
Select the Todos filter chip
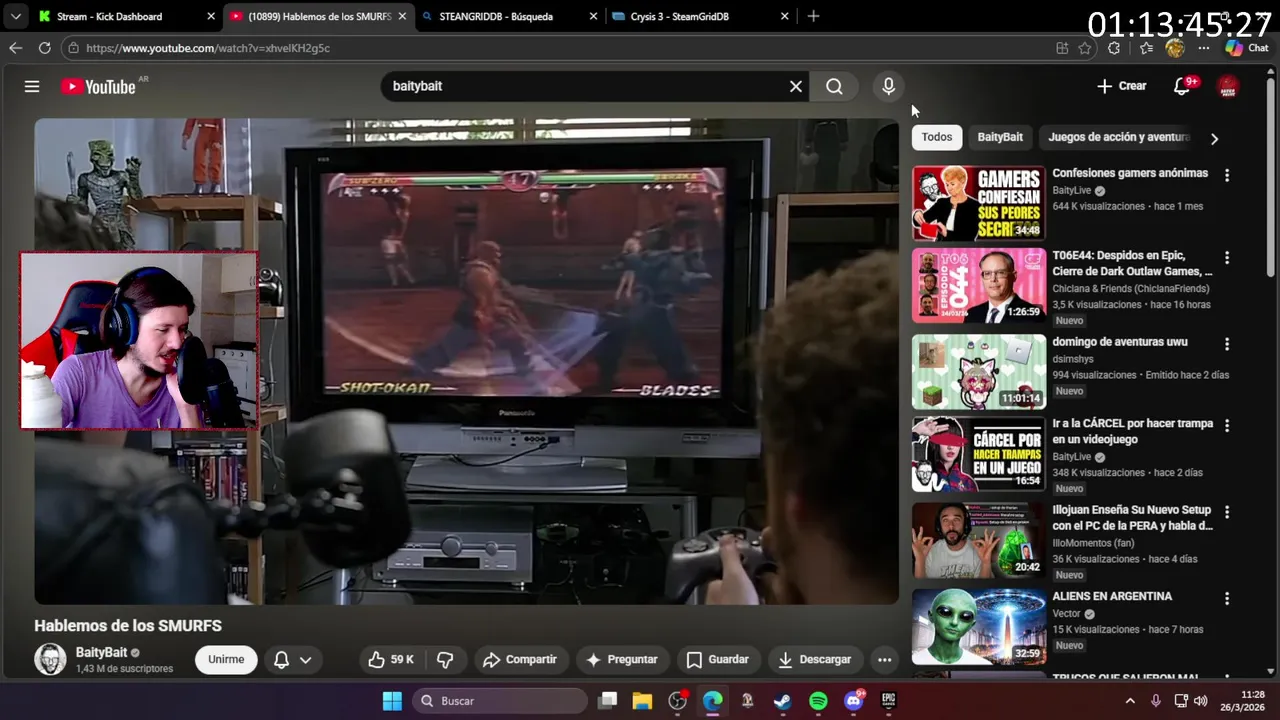[x=937, y=137]
